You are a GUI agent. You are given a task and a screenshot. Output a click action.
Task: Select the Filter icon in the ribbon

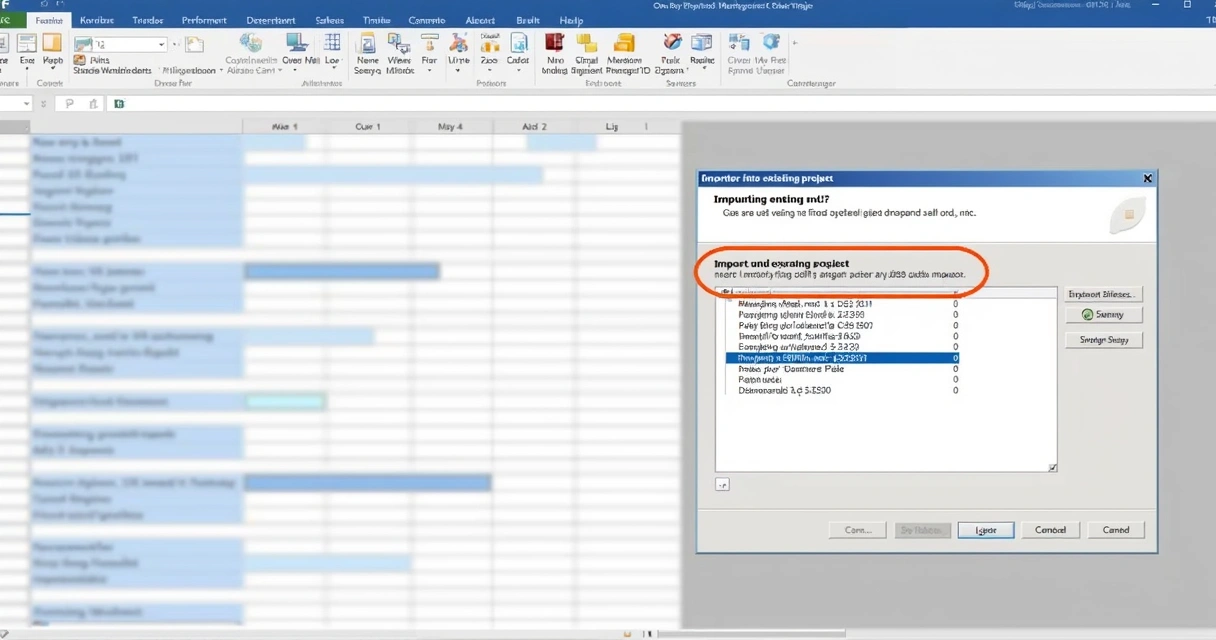click(x=428, y=46)
